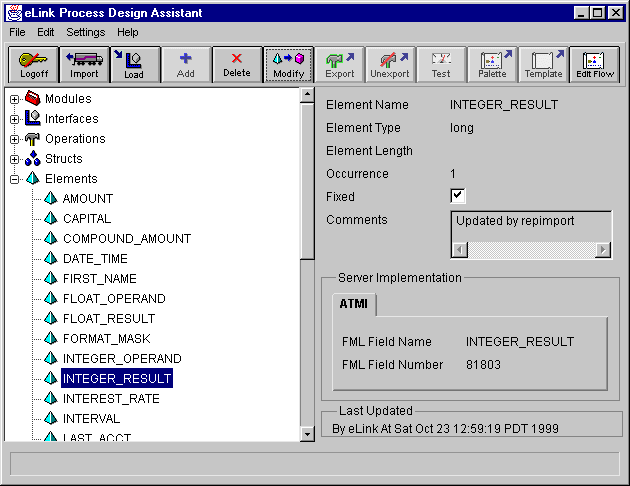The image size is (630, 486).
Task: Select the highlighted INTEGER_RESULT element
Action: click(x=117, y=378)
